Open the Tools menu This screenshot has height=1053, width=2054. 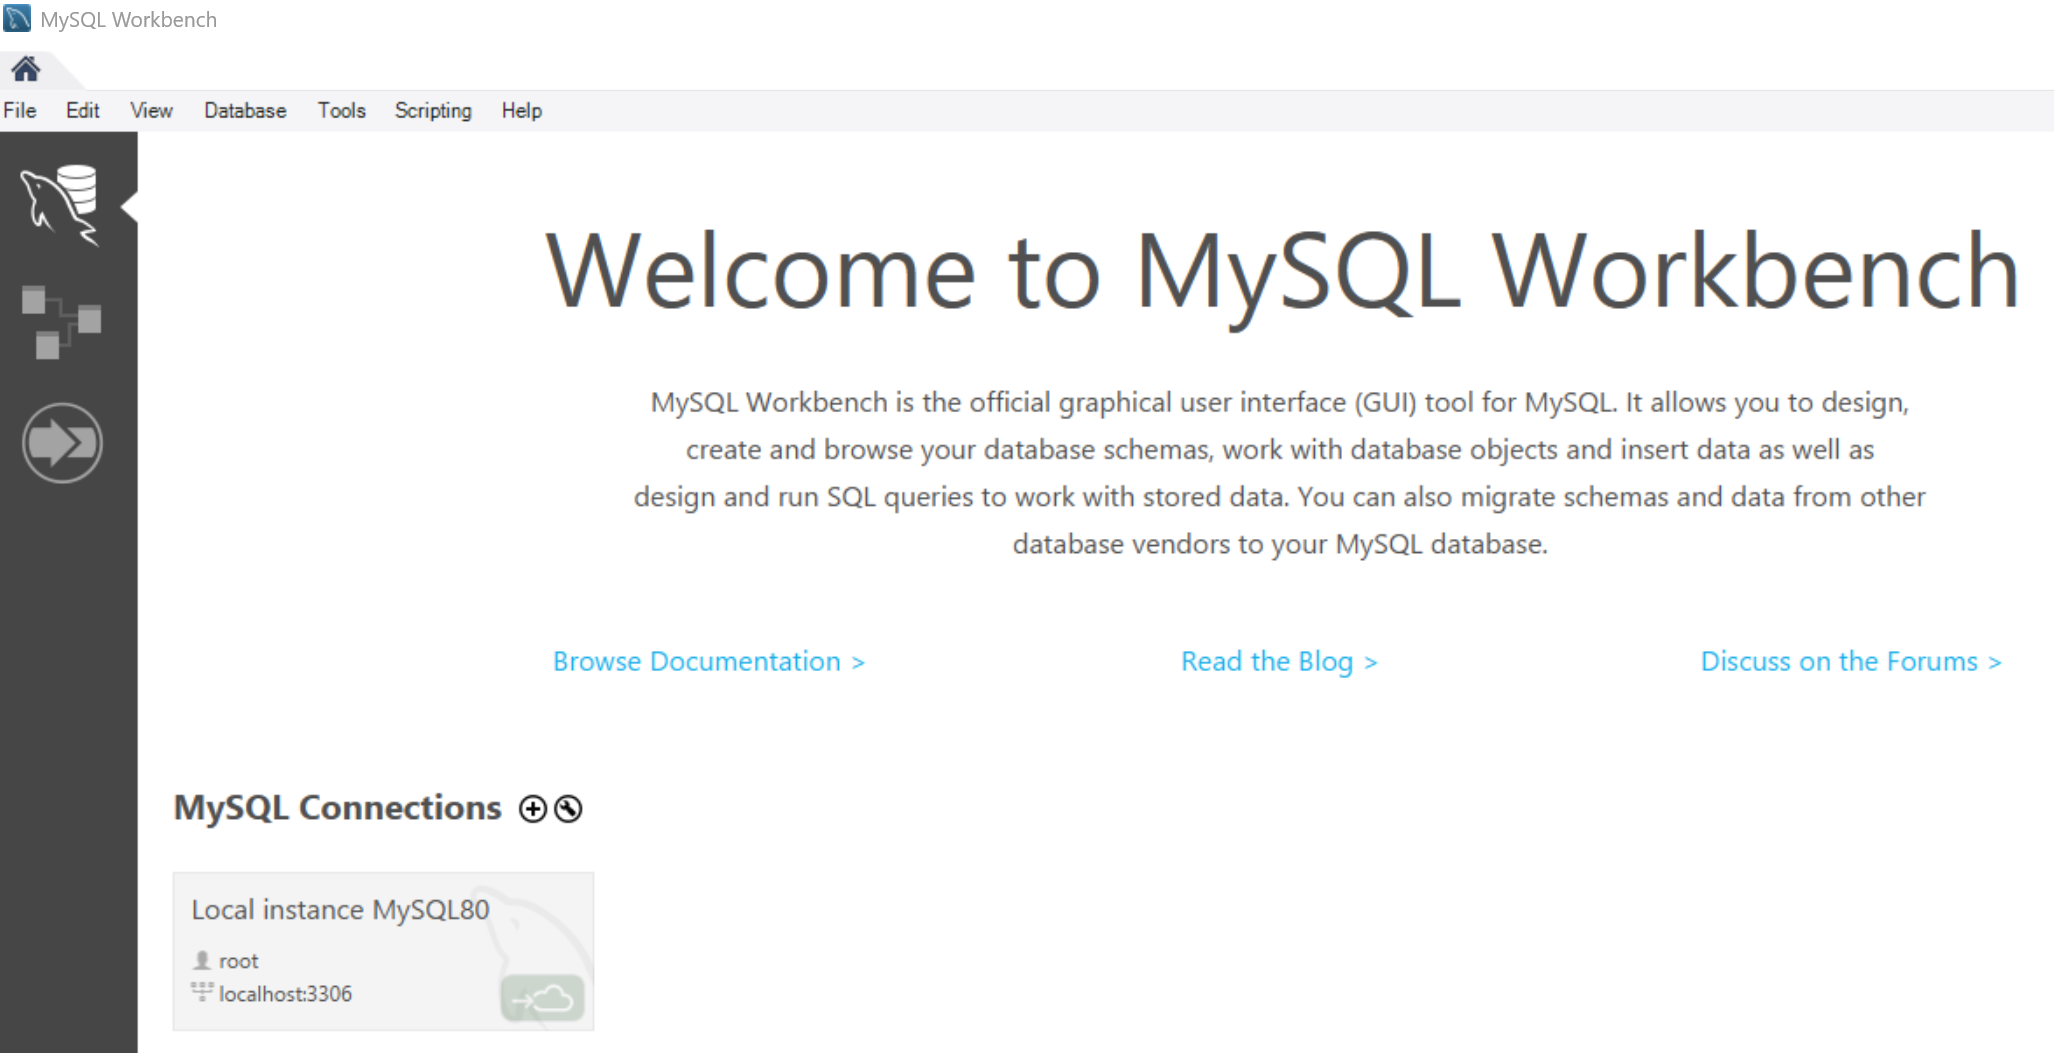[x=341, y=111]
